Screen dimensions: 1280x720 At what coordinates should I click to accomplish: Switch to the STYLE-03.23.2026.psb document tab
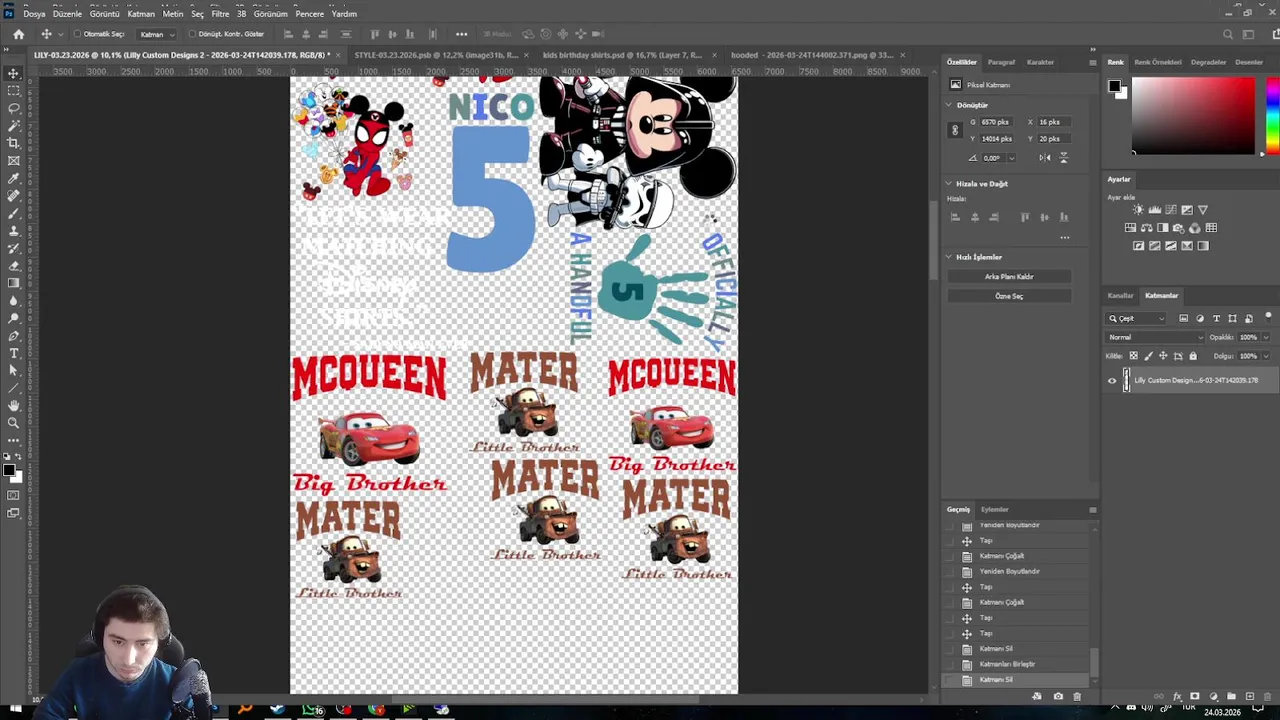pos(436,55)
